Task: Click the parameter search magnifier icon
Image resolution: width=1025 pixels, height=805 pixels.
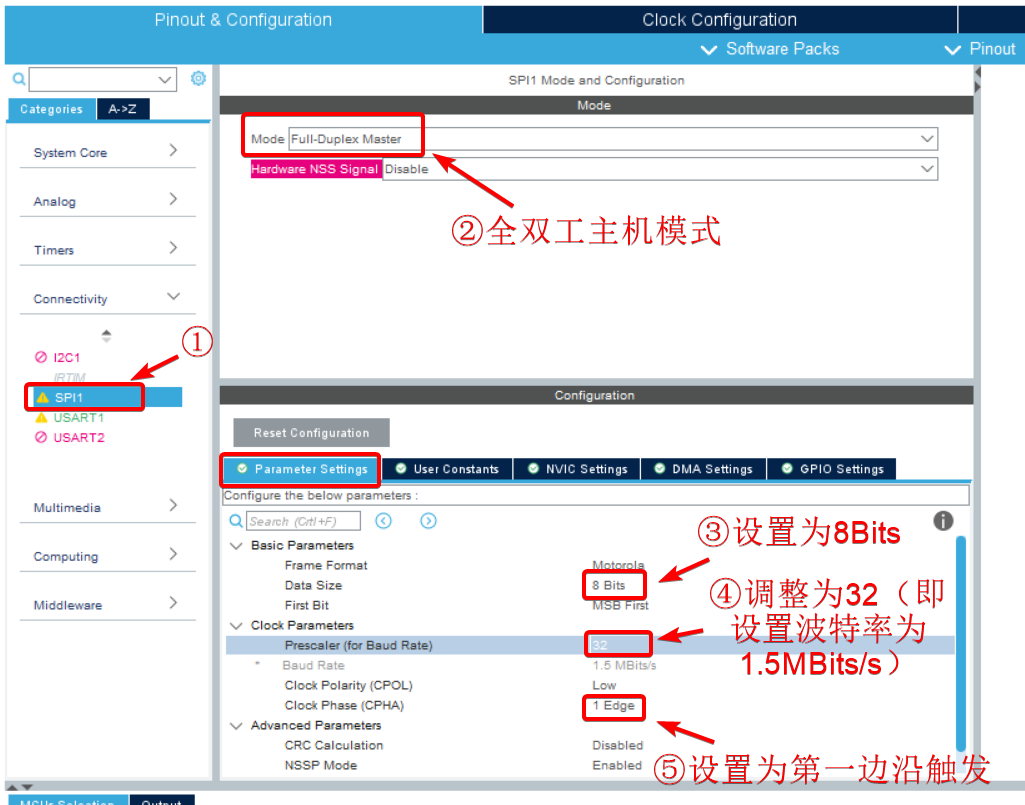Action: coord(236,521)
